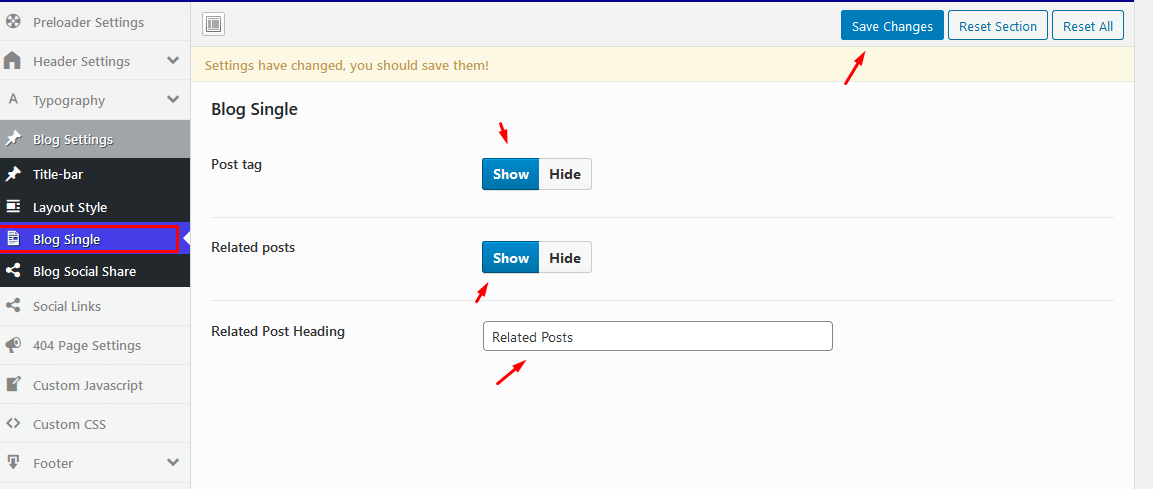
Task: Click the Related Post Heading text field
Action: [657, 337]
